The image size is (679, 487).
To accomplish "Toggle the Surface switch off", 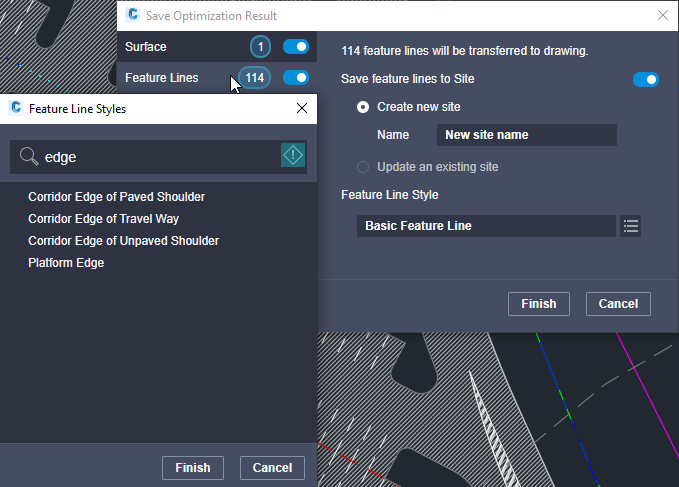I will (296, 47).
